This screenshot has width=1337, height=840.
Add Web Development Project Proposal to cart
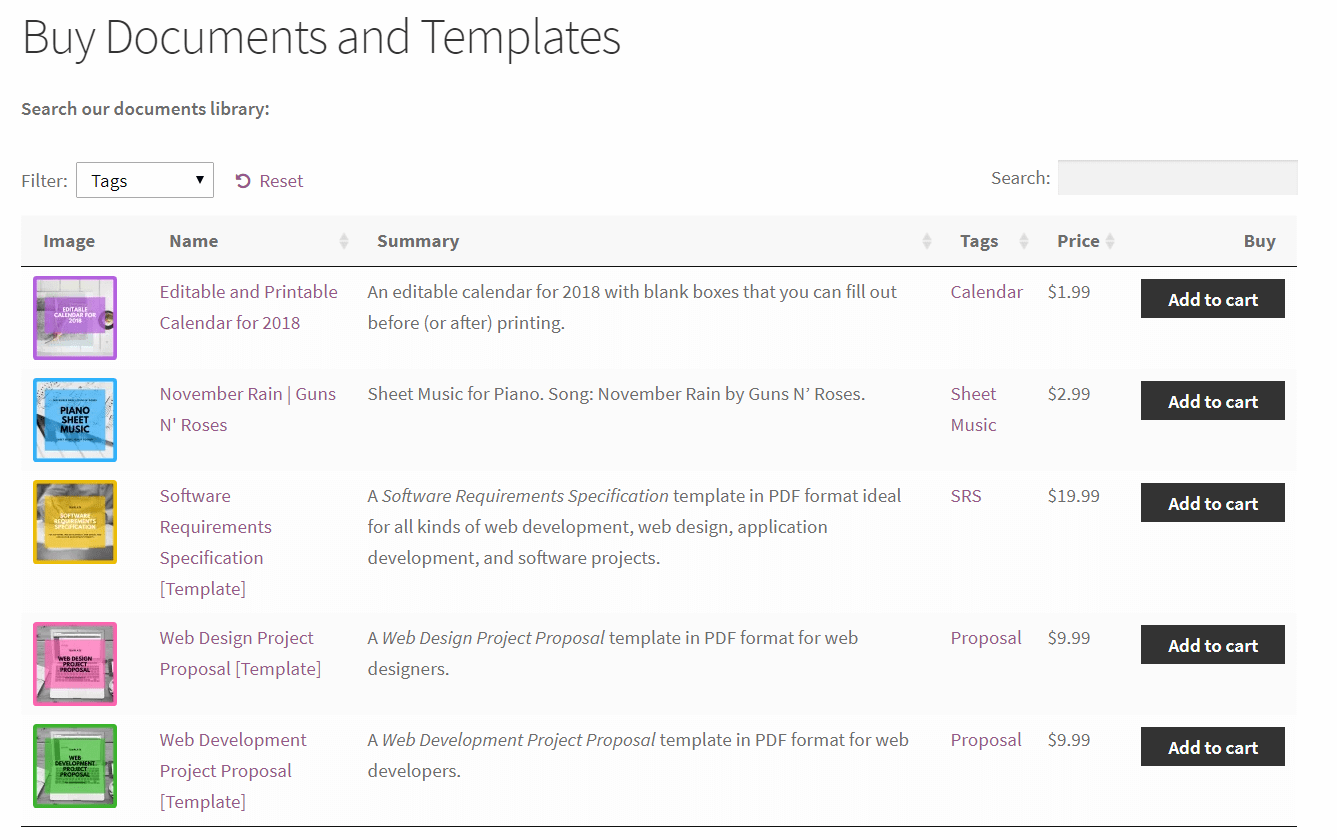coord(1212,747)
